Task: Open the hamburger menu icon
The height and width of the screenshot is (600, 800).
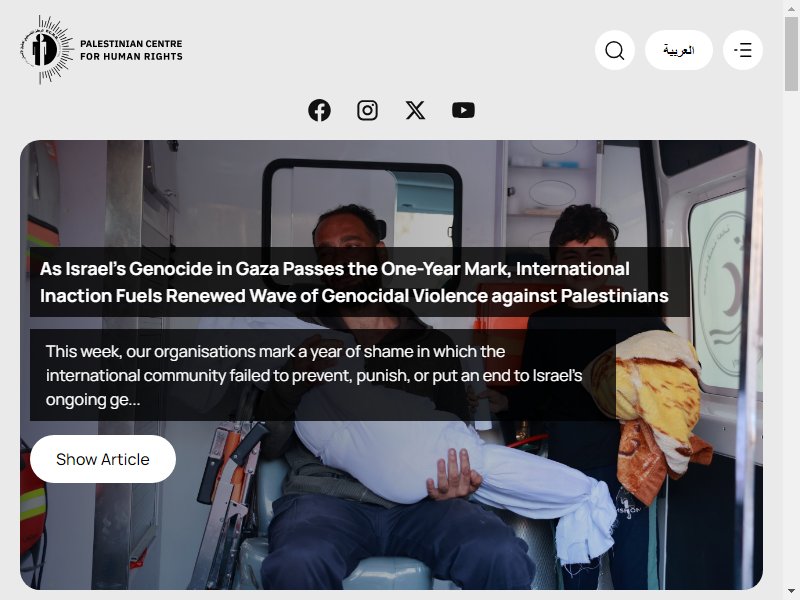Action: (x=743, y=50)
